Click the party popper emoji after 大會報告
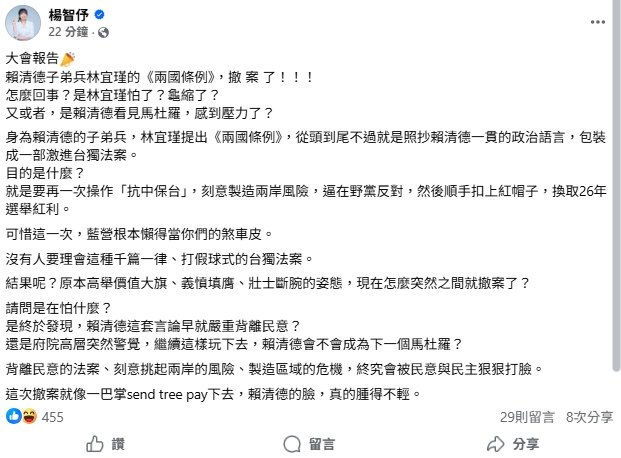The image size is (621, 458). tap(68, 60)
